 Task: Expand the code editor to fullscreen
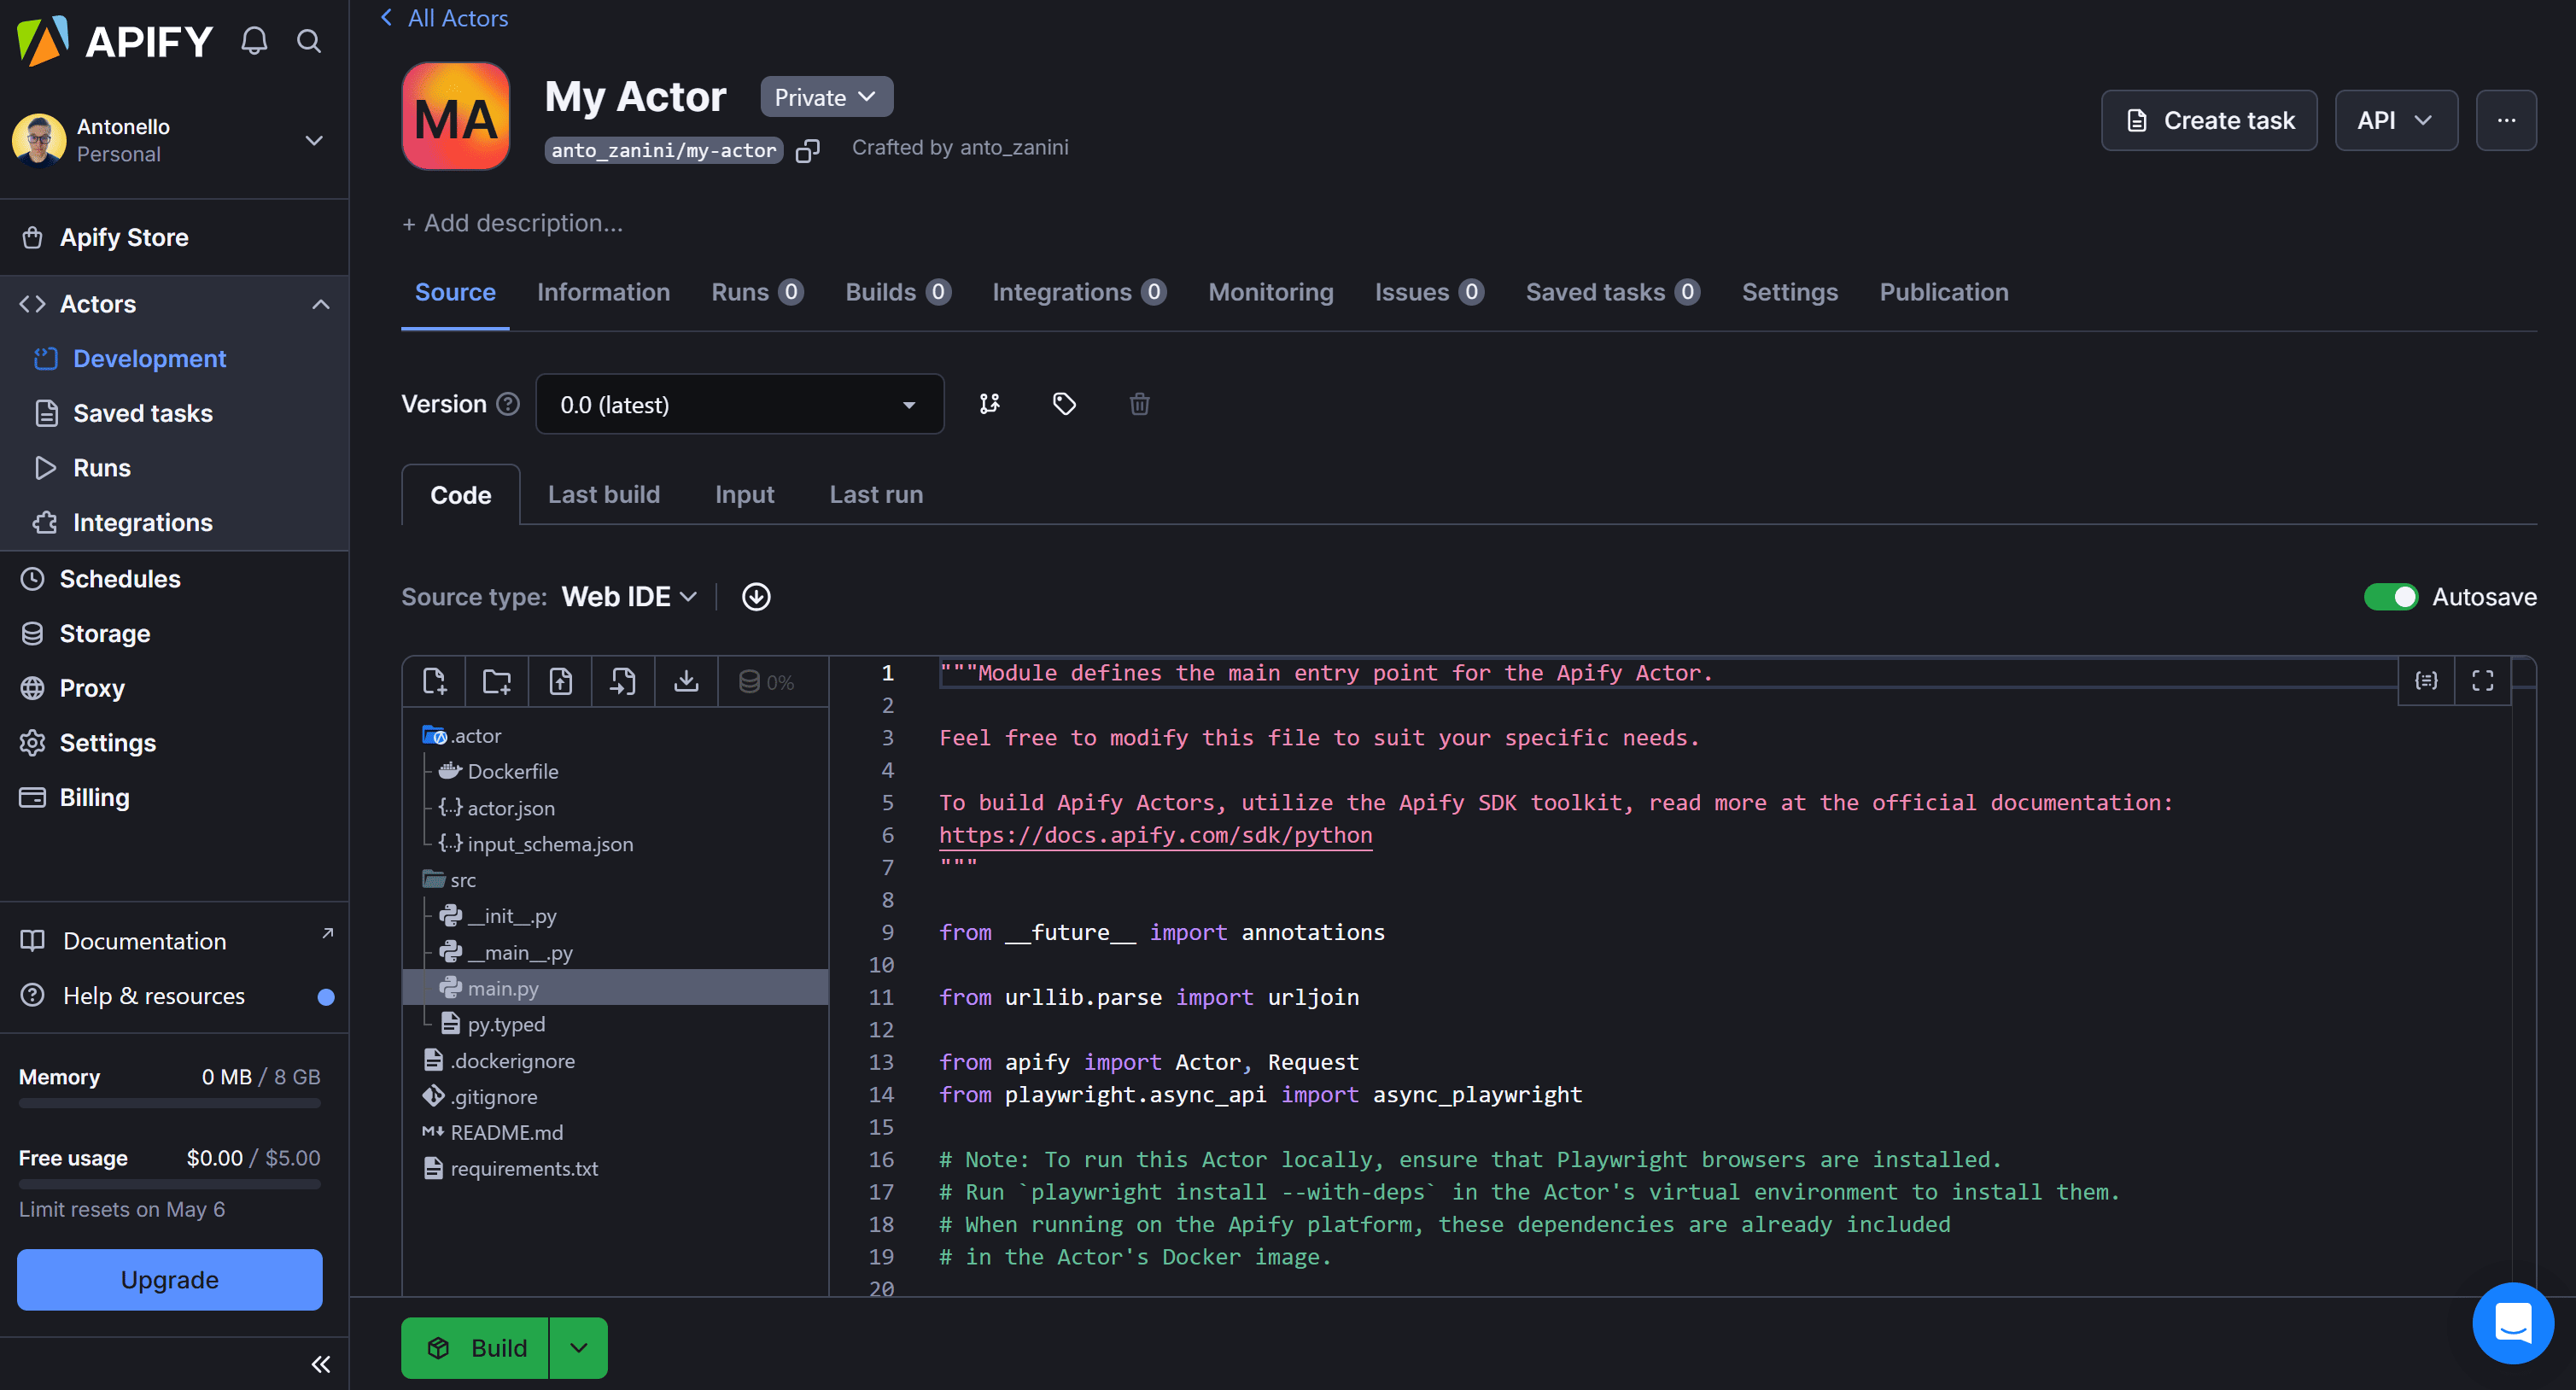tap(2483, 681)
